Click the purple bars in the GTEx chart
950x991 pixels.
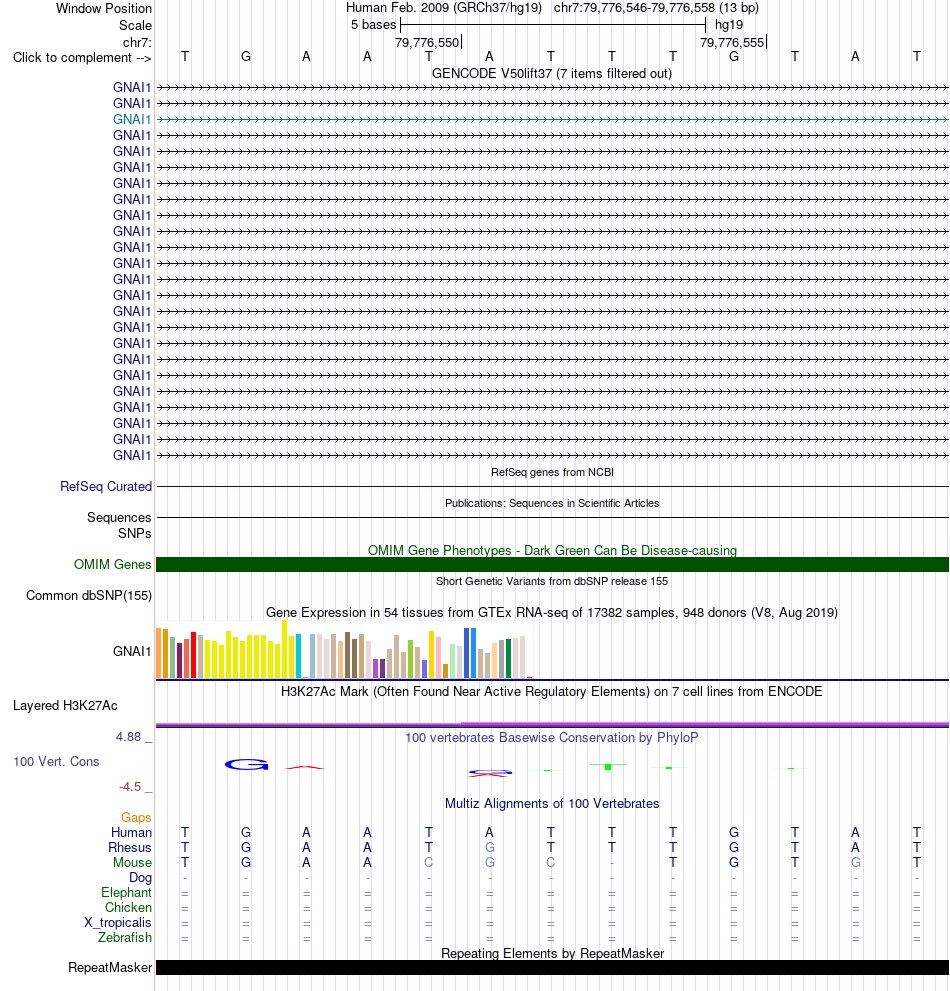coord(379,668)
